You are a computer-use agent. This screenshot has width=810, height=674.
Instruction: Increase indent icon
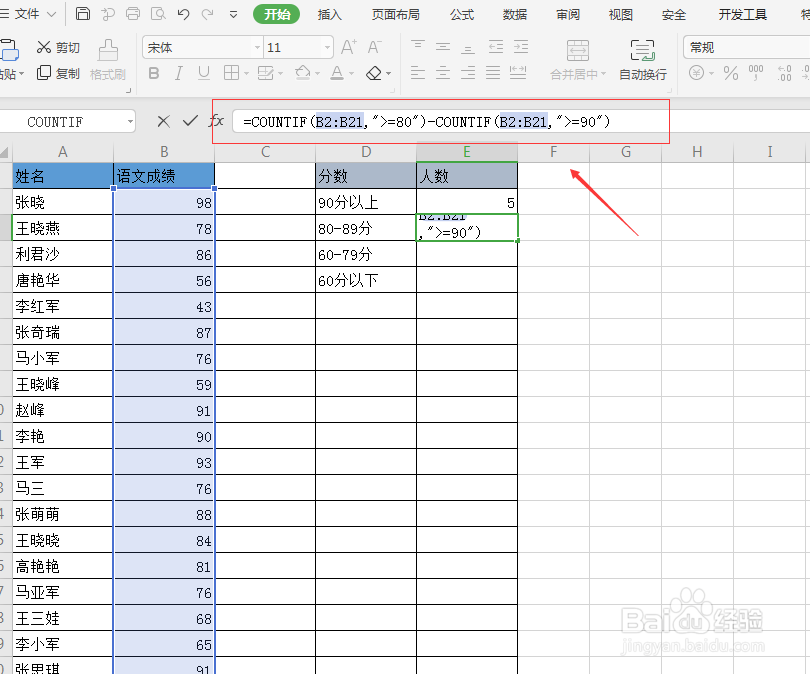tap(521, 47)
